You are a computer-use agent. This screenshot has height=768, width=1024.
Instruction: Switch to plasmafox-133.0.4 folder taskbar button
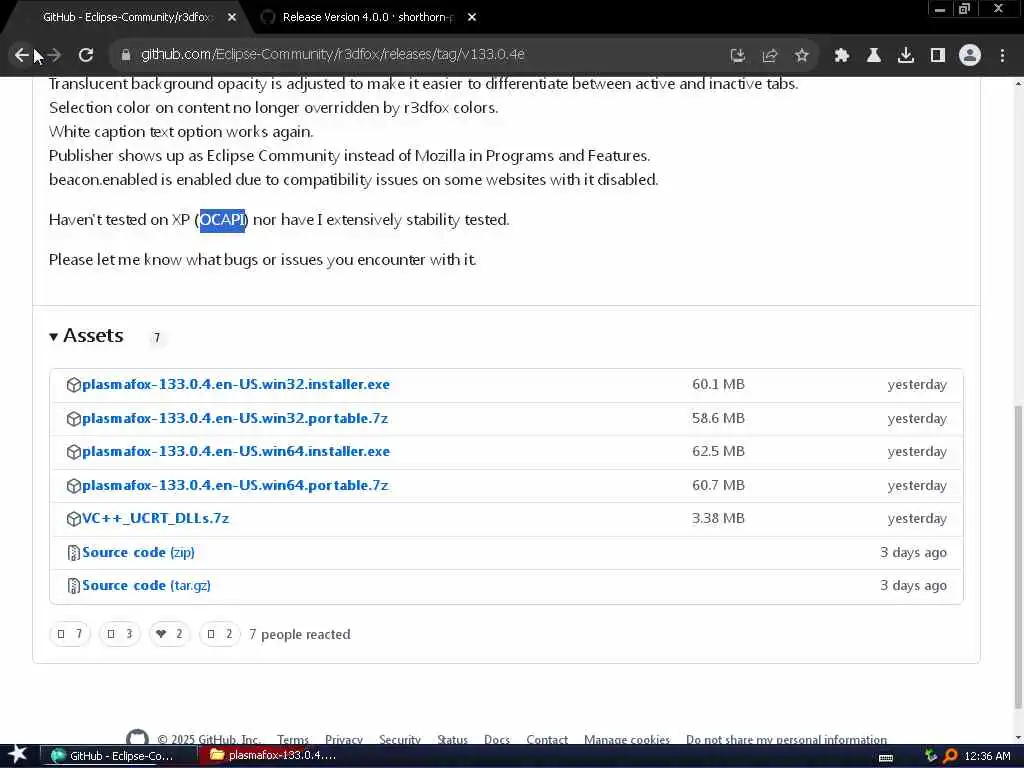276,756
